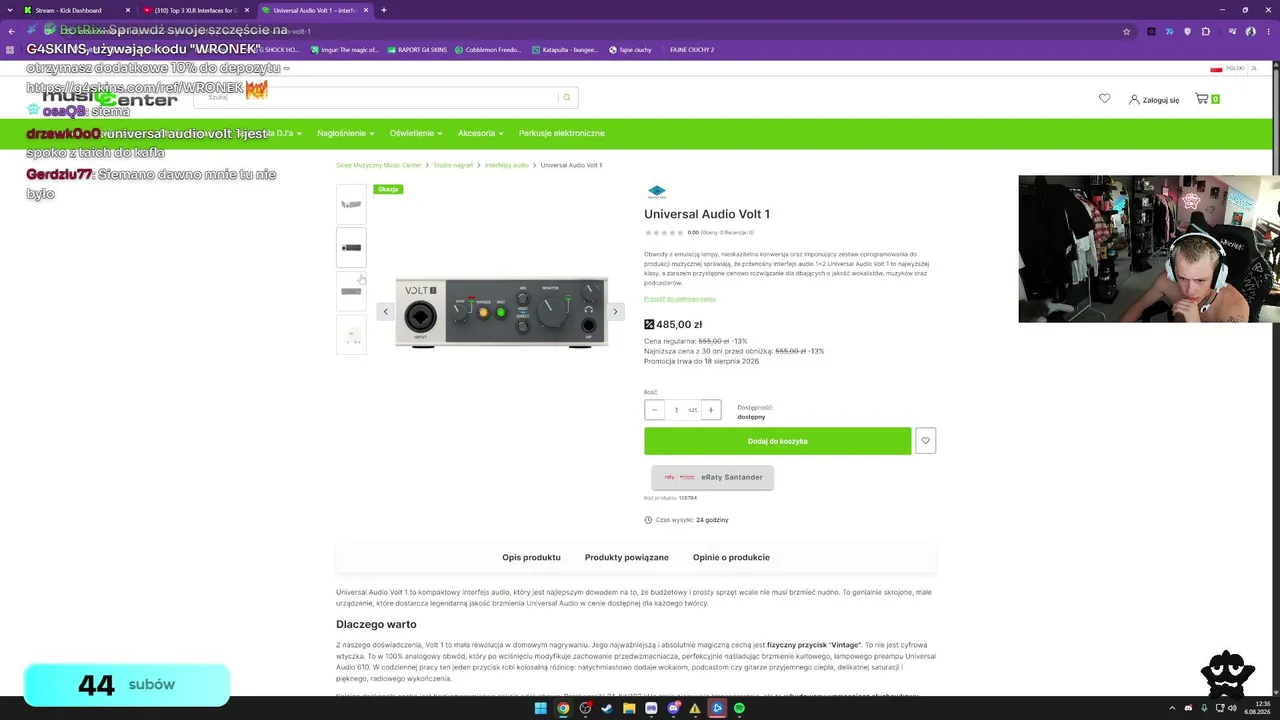Open a new browser tab with plus button
The width and height of the screenshot is (1280, 720).
tap(384, 10)
